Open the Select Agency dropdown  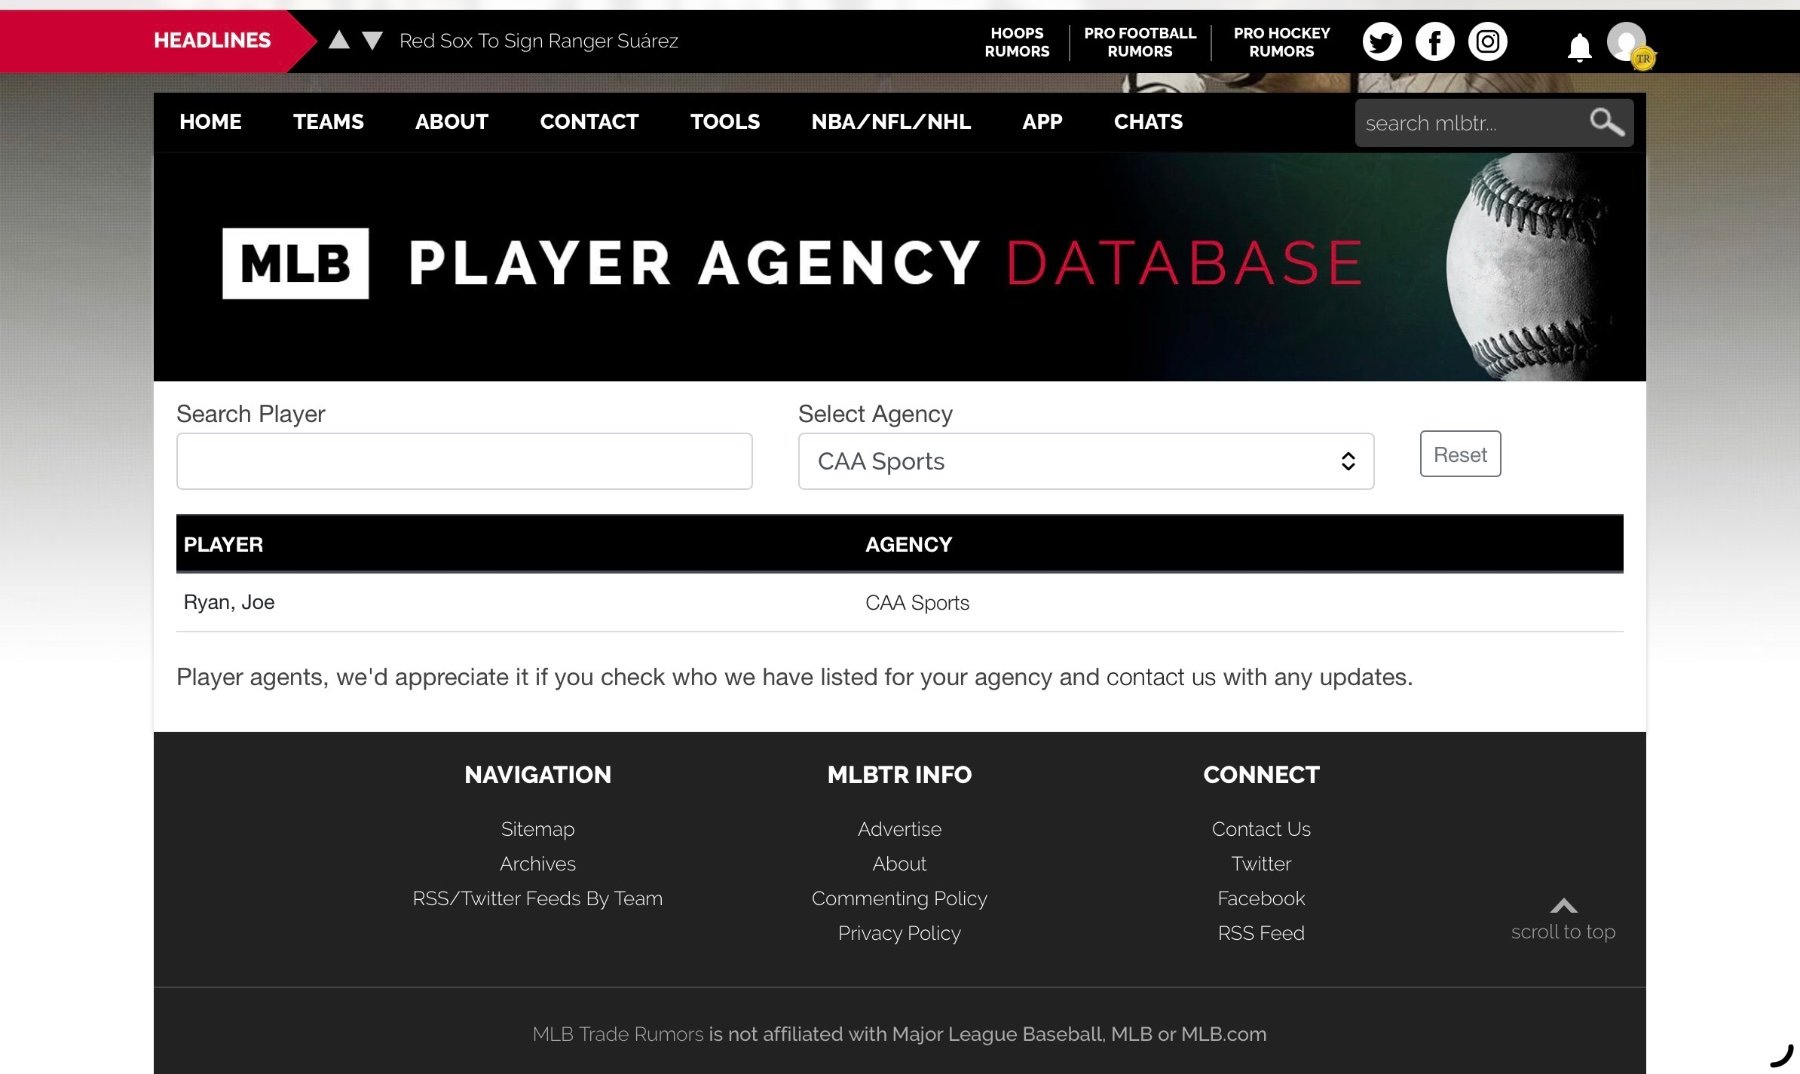(x=1085, y=461)
